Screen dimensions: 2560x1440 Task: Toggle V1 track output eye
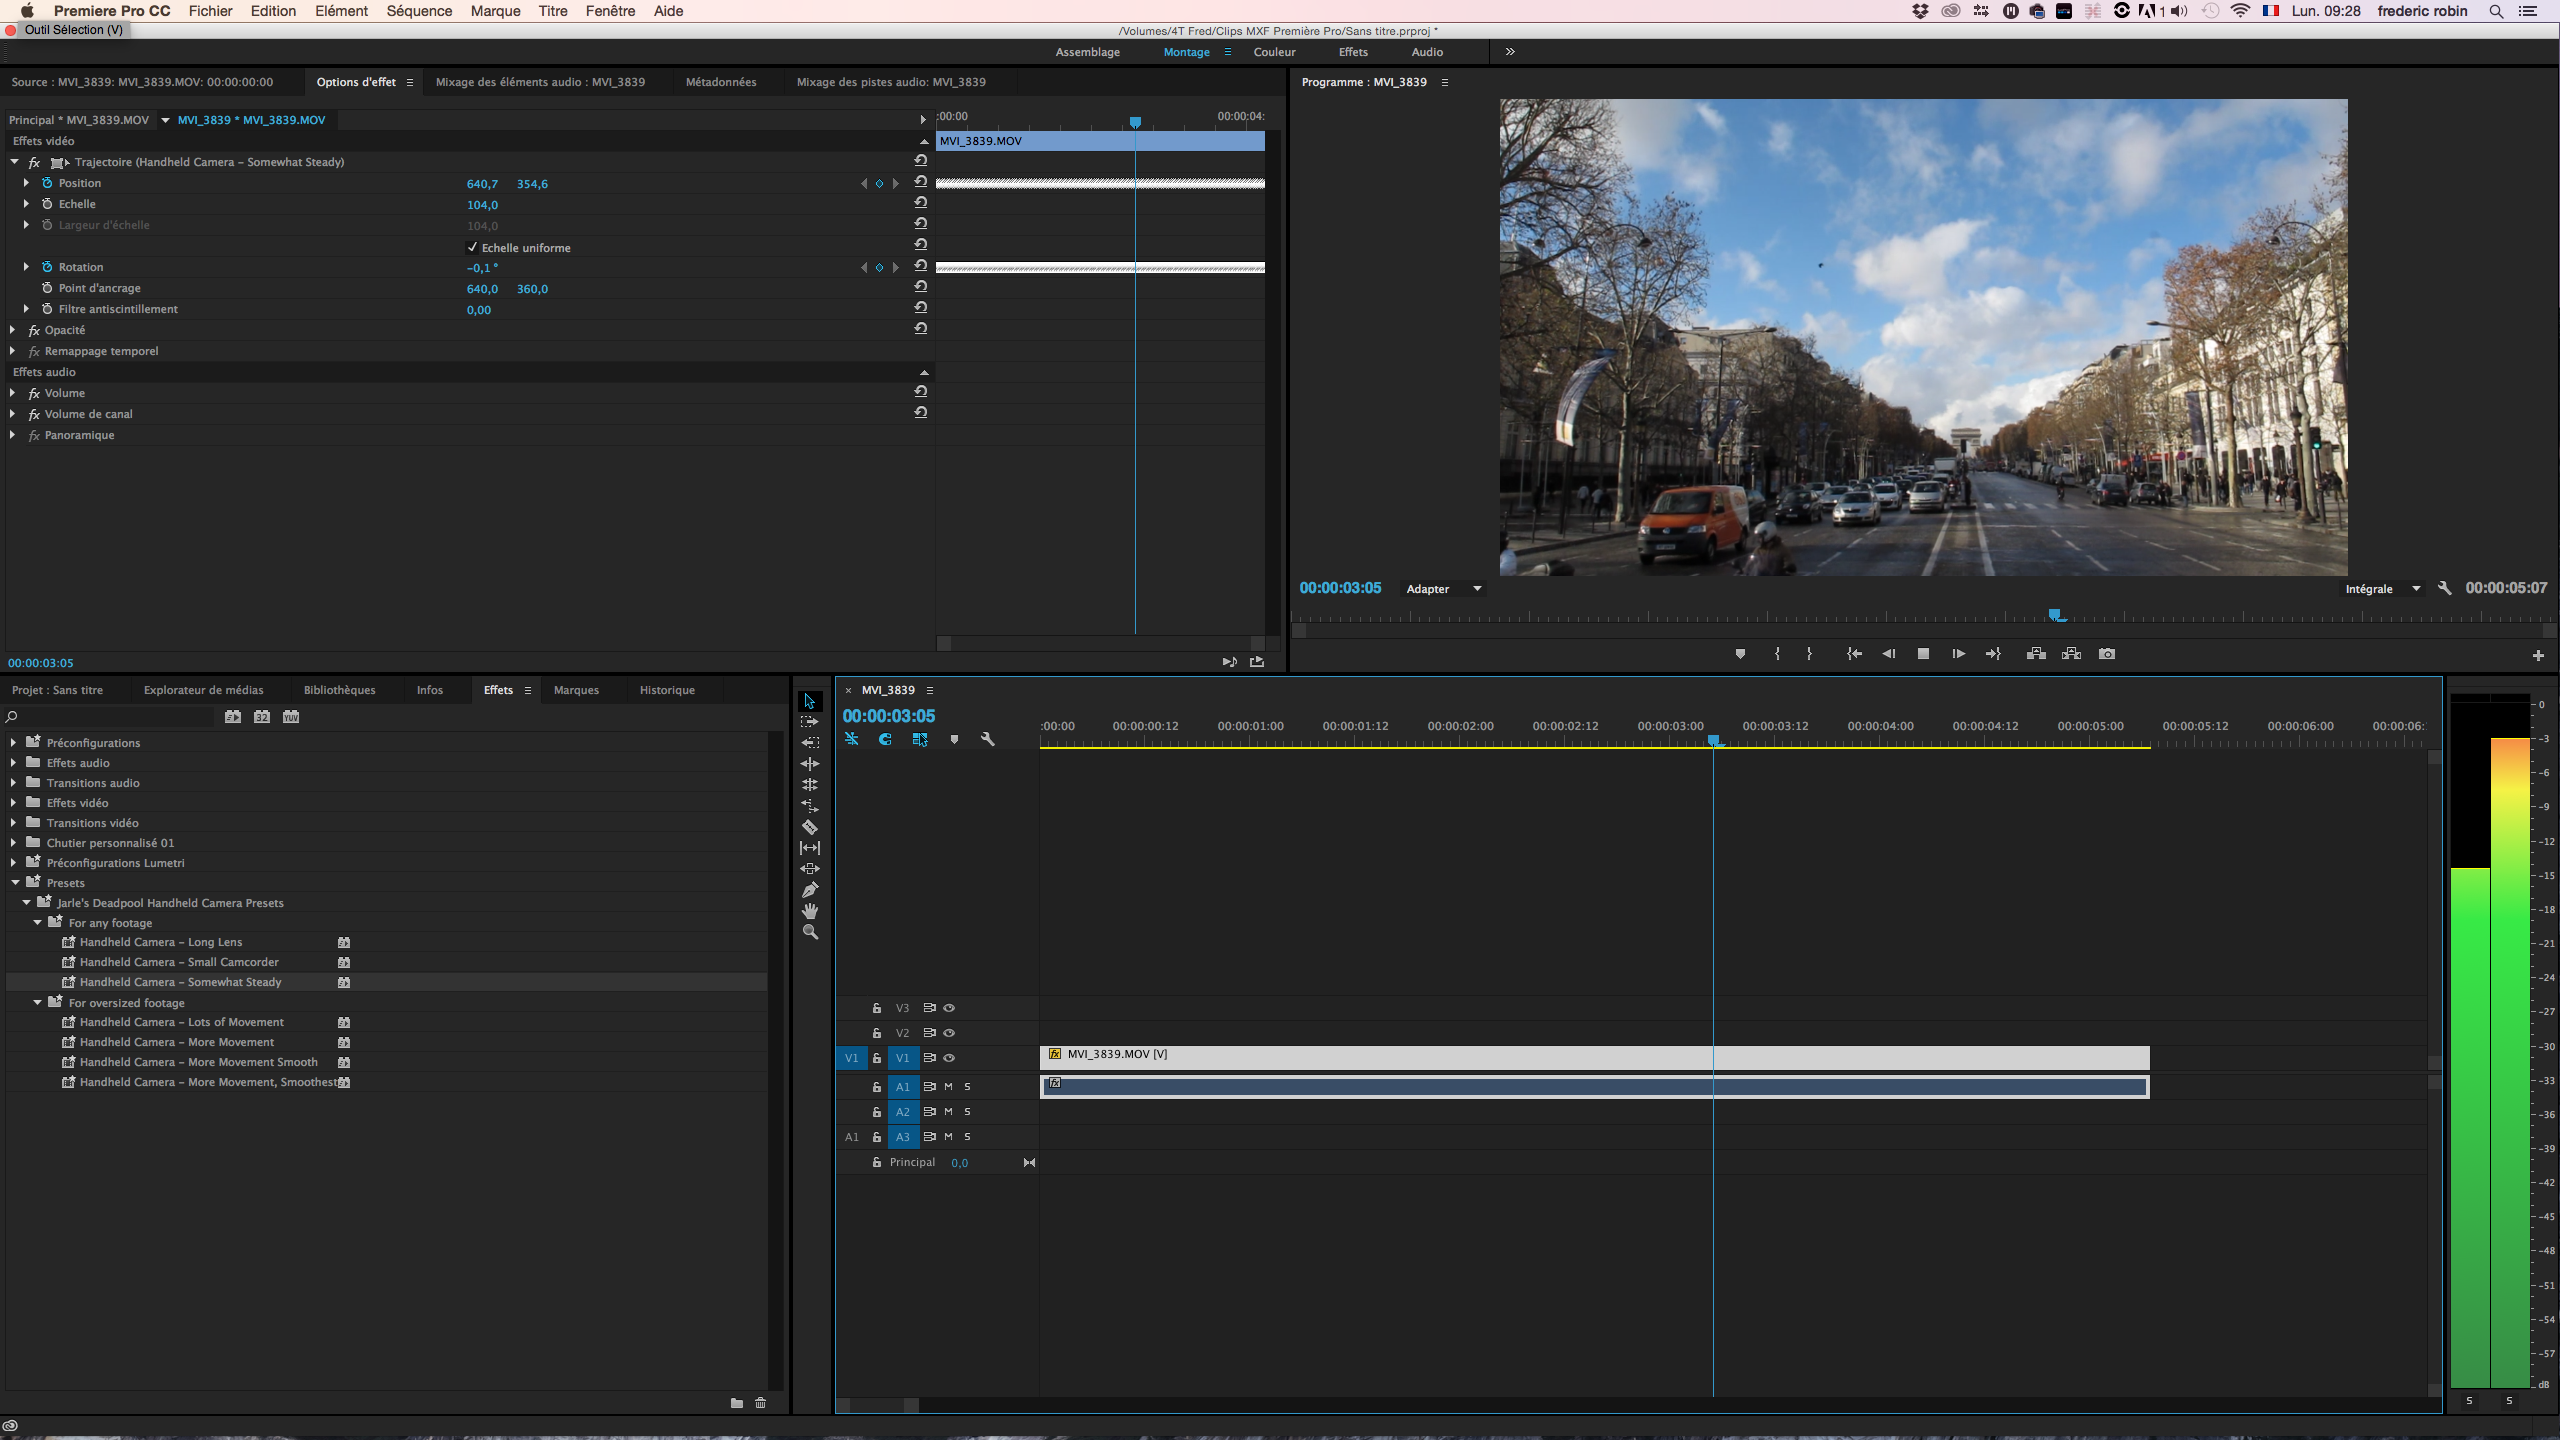tap(949, 1058)
